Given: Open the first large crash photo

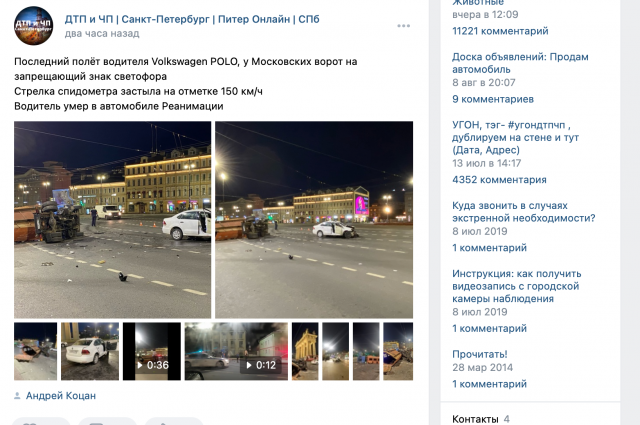Looking at the screenshot, I should [113, 220].
